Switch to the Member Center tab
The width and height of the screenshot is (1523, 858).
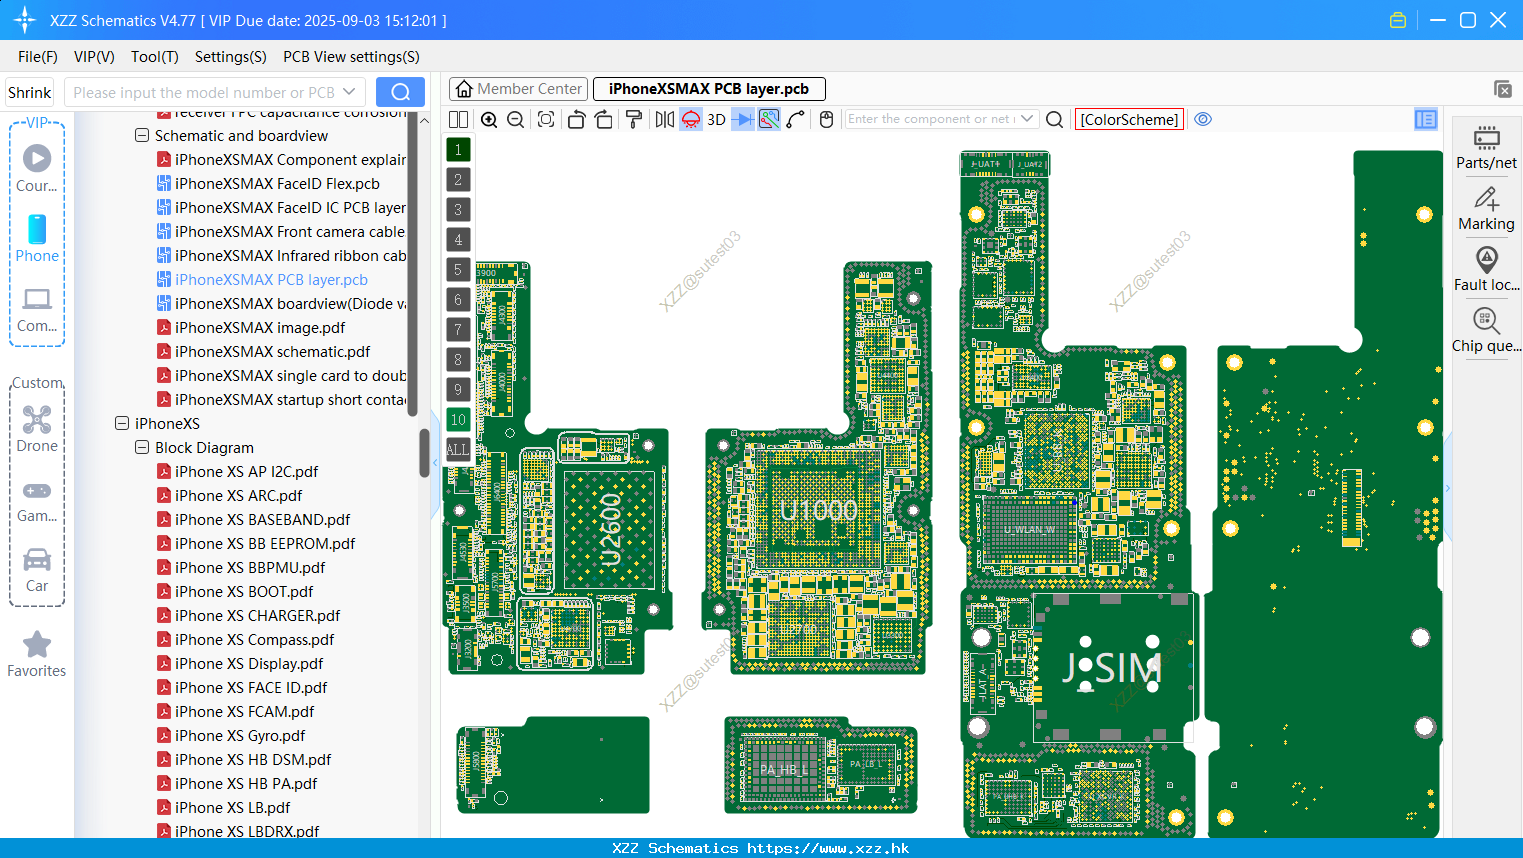(x=518, y=89)
